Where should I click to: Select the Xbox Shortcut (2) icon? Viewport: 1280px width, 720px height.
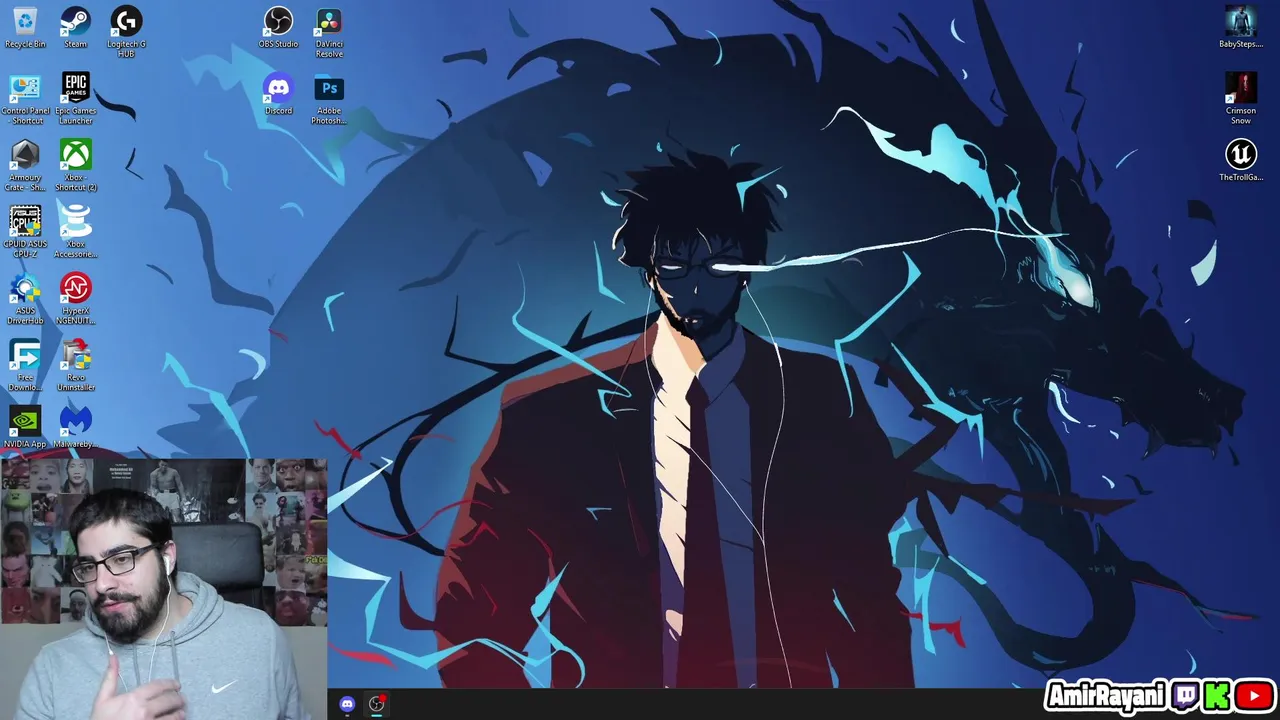click(x=76, y=165)
